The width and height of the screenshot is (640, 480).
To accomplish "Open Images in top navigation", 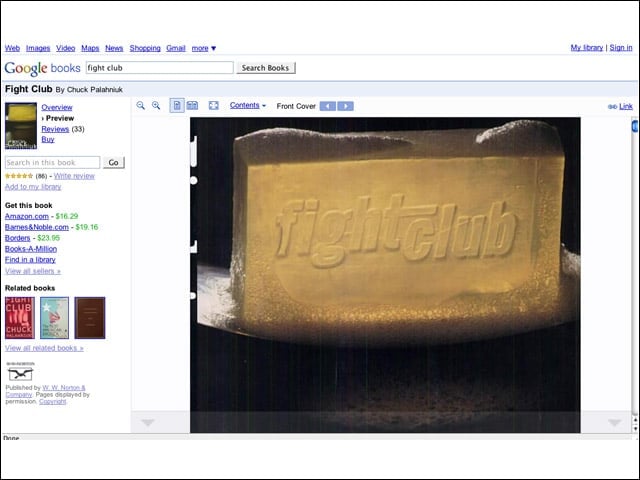I will point(38,48).
